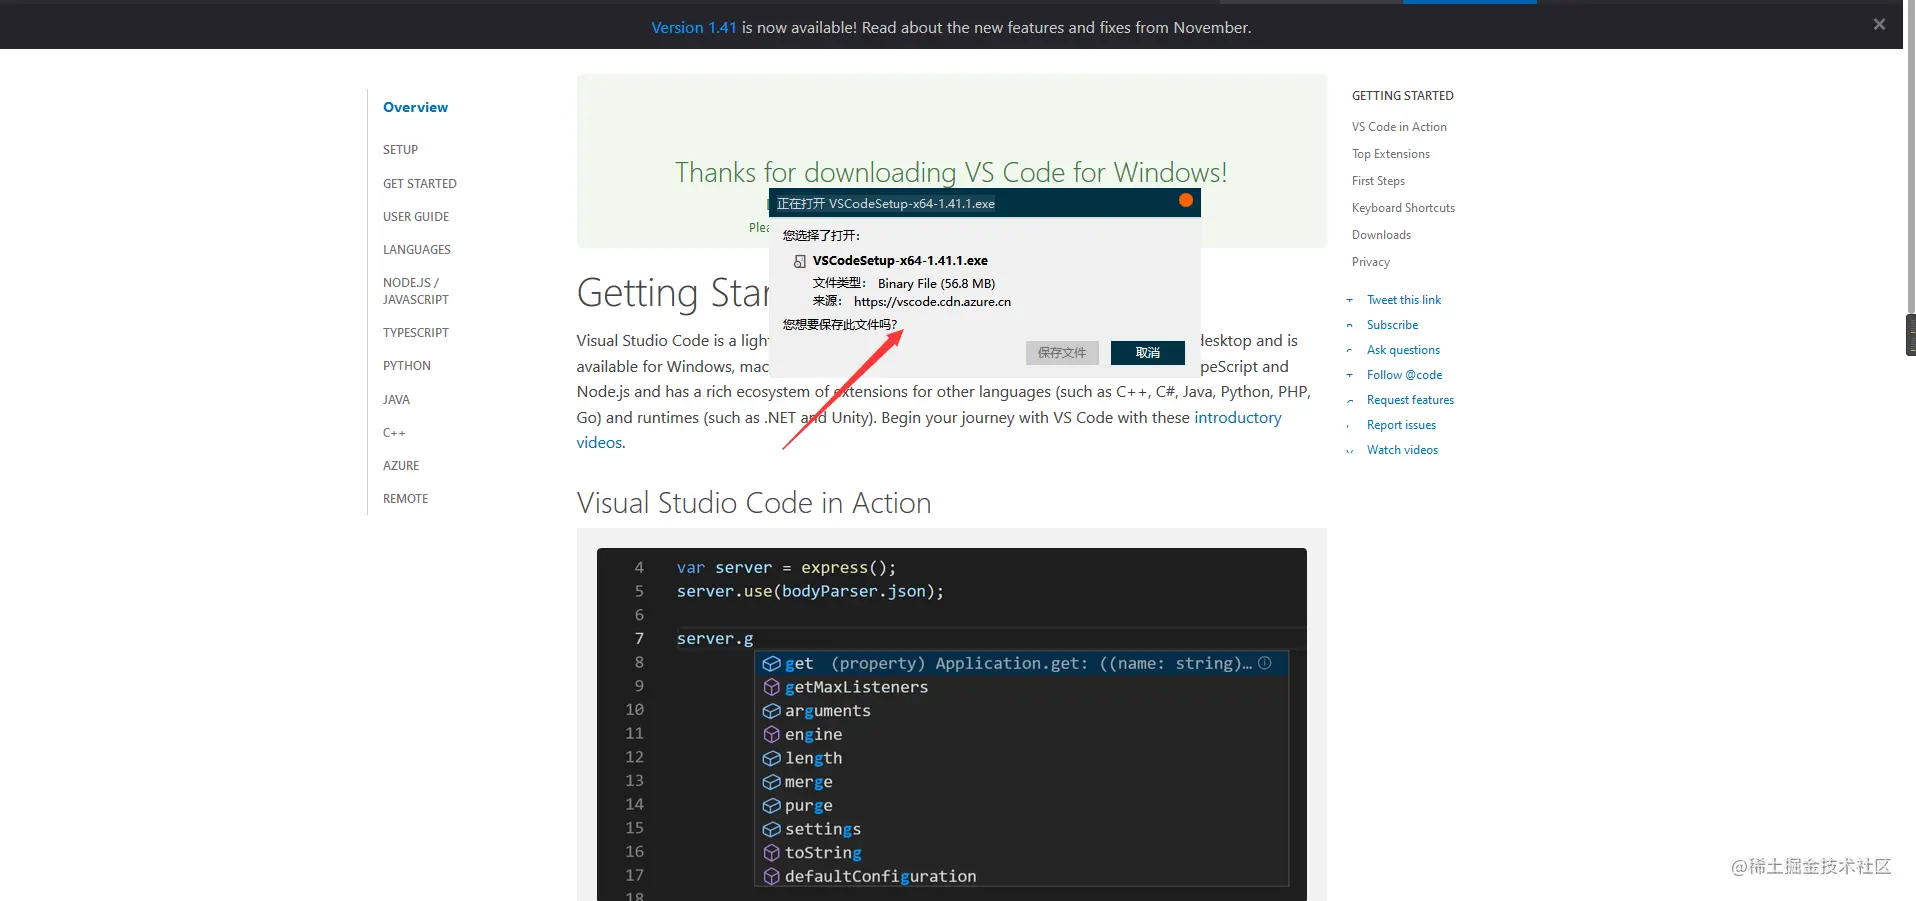Jump to VS Code in Action section

point(1399,127)
